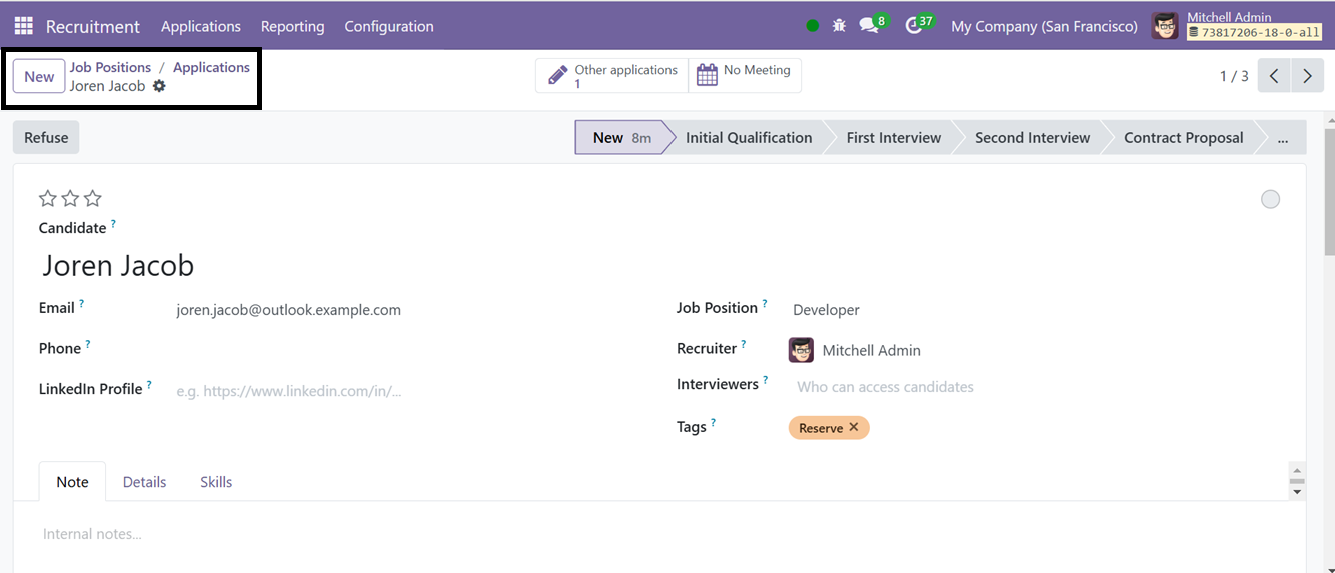The height and width of the screenshot is (573, 1335).
Task: Open the chat messages icon with badge 8
Action: (871, 25)
